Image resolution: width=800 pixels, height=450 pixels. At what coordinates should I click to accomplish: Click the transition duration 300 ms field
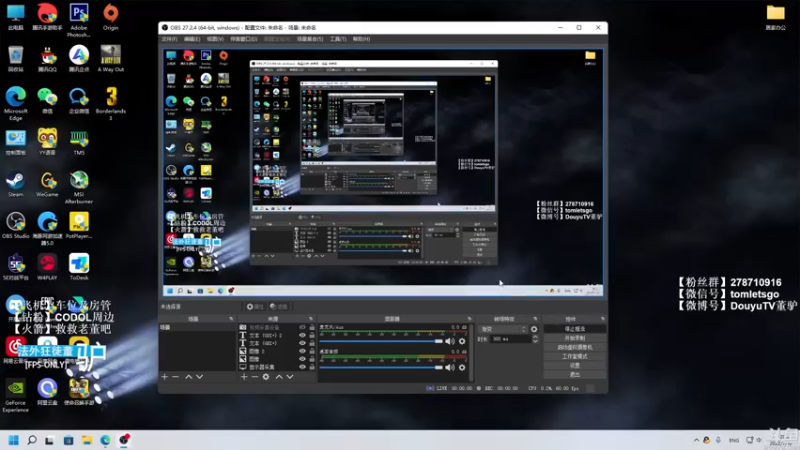(x=510, y=339)
